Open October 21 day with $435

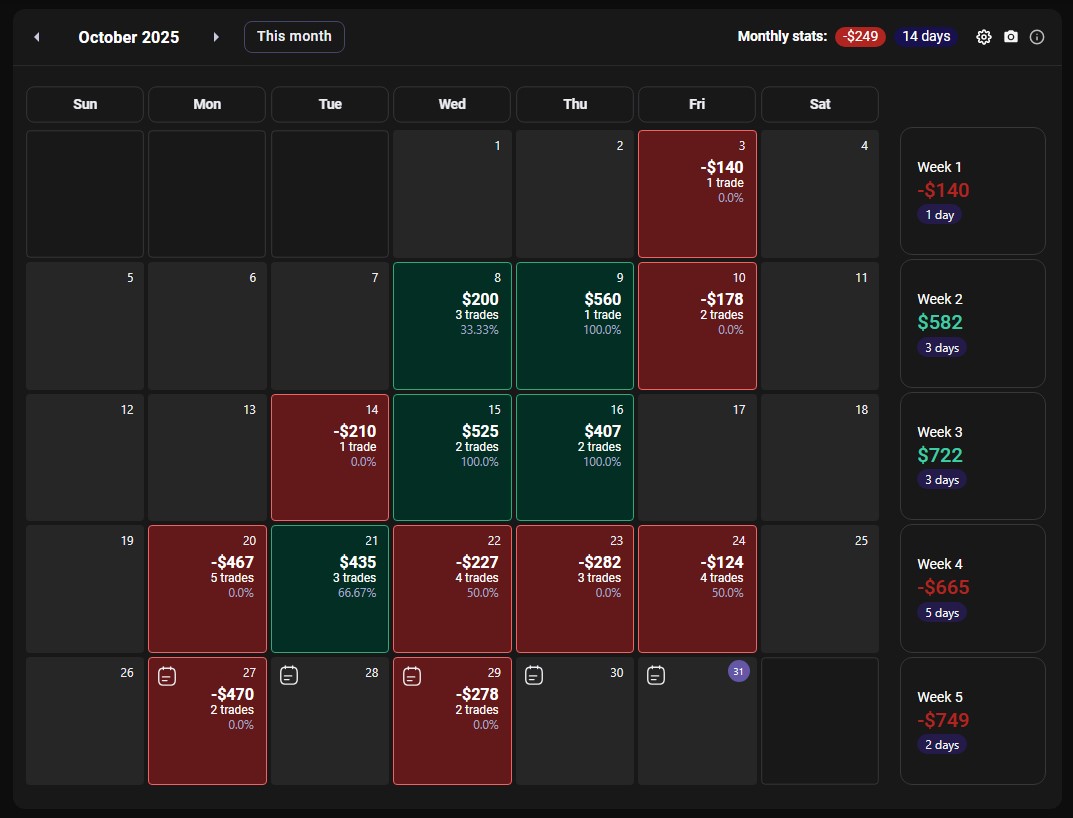tap(330, 589)
